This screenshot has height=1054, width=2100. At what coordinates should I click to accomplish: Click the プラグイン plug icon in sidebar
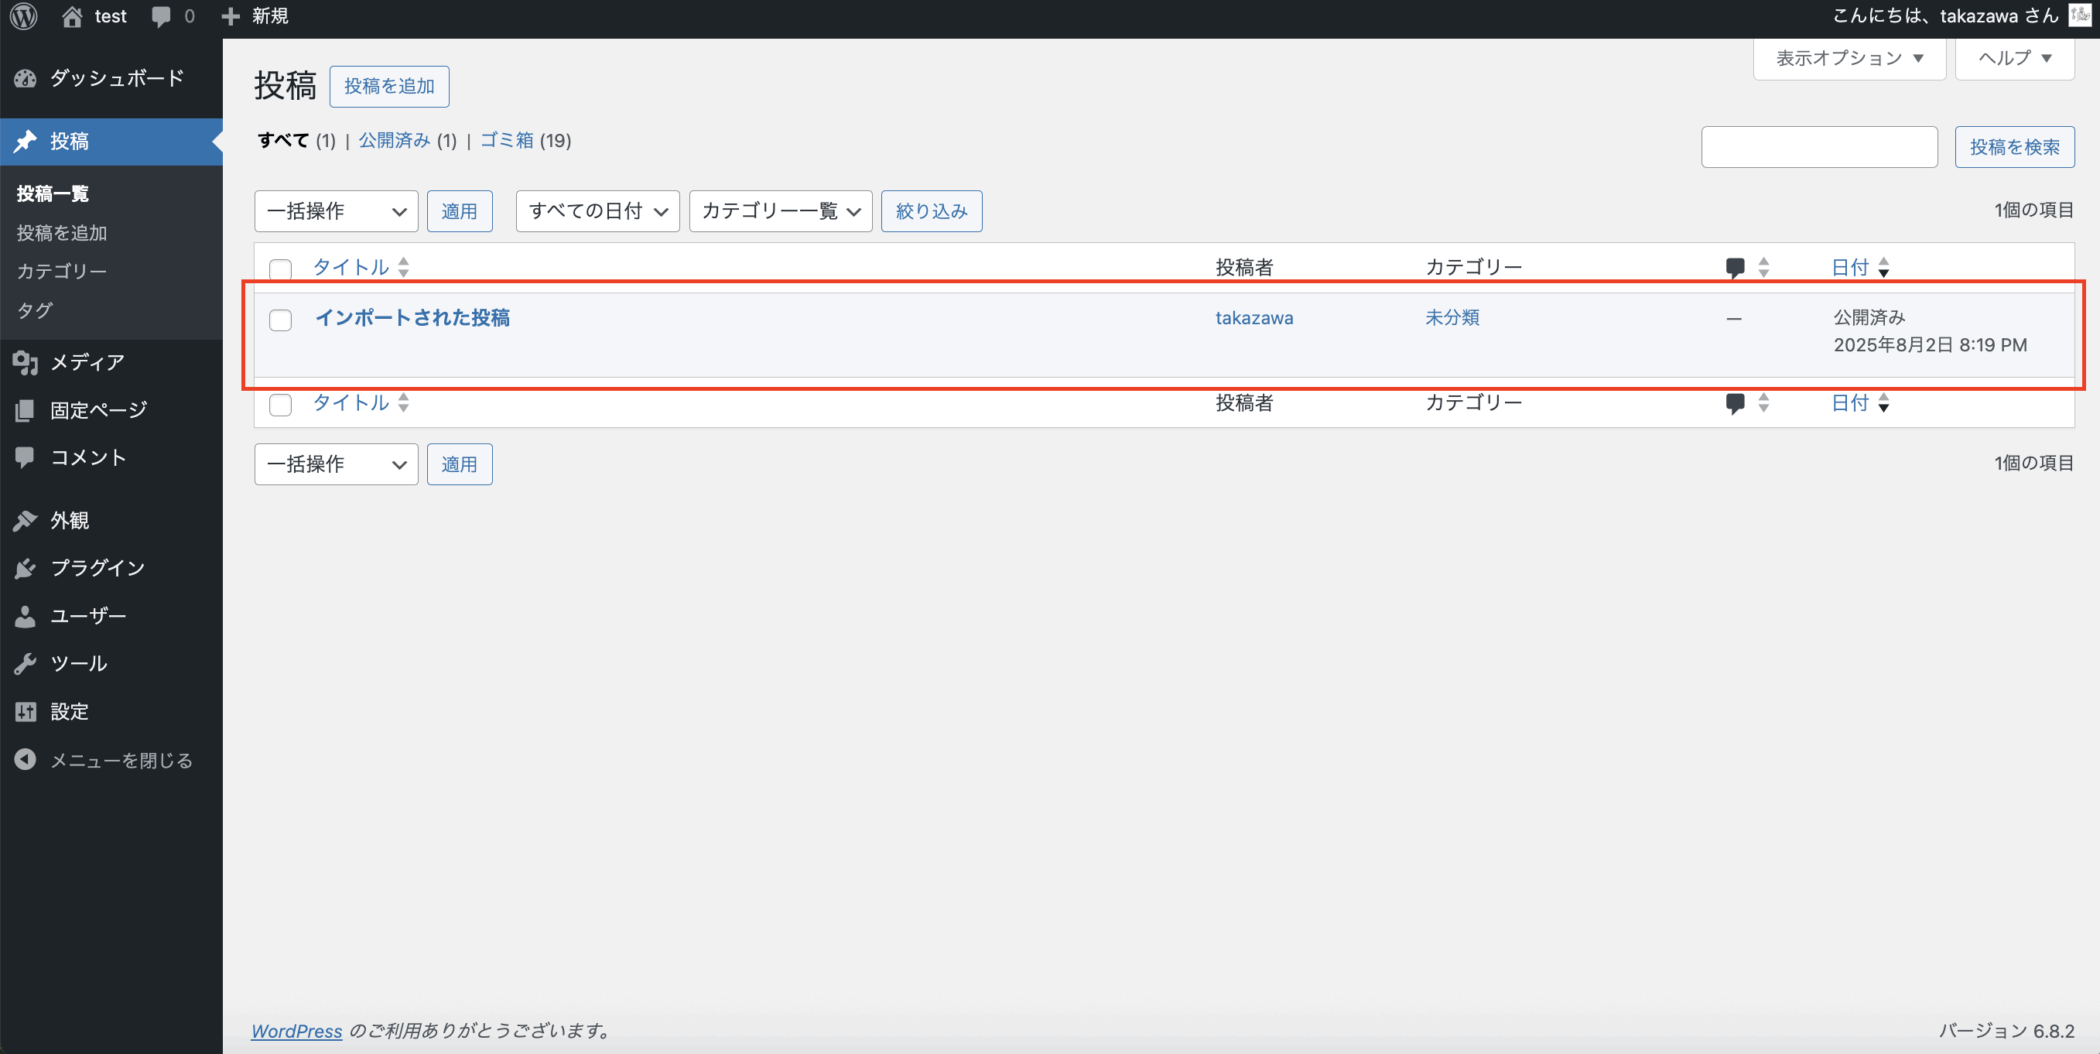click(x=25, y=568)
